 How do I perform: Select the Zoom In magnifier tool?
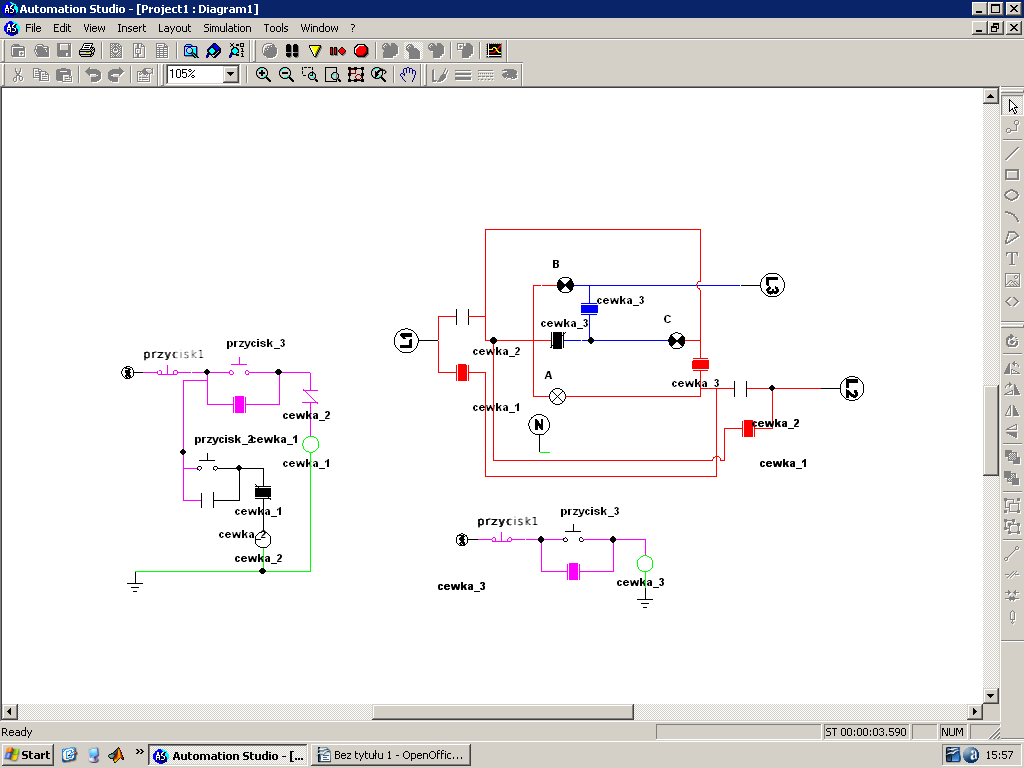(x=263, y=74)
